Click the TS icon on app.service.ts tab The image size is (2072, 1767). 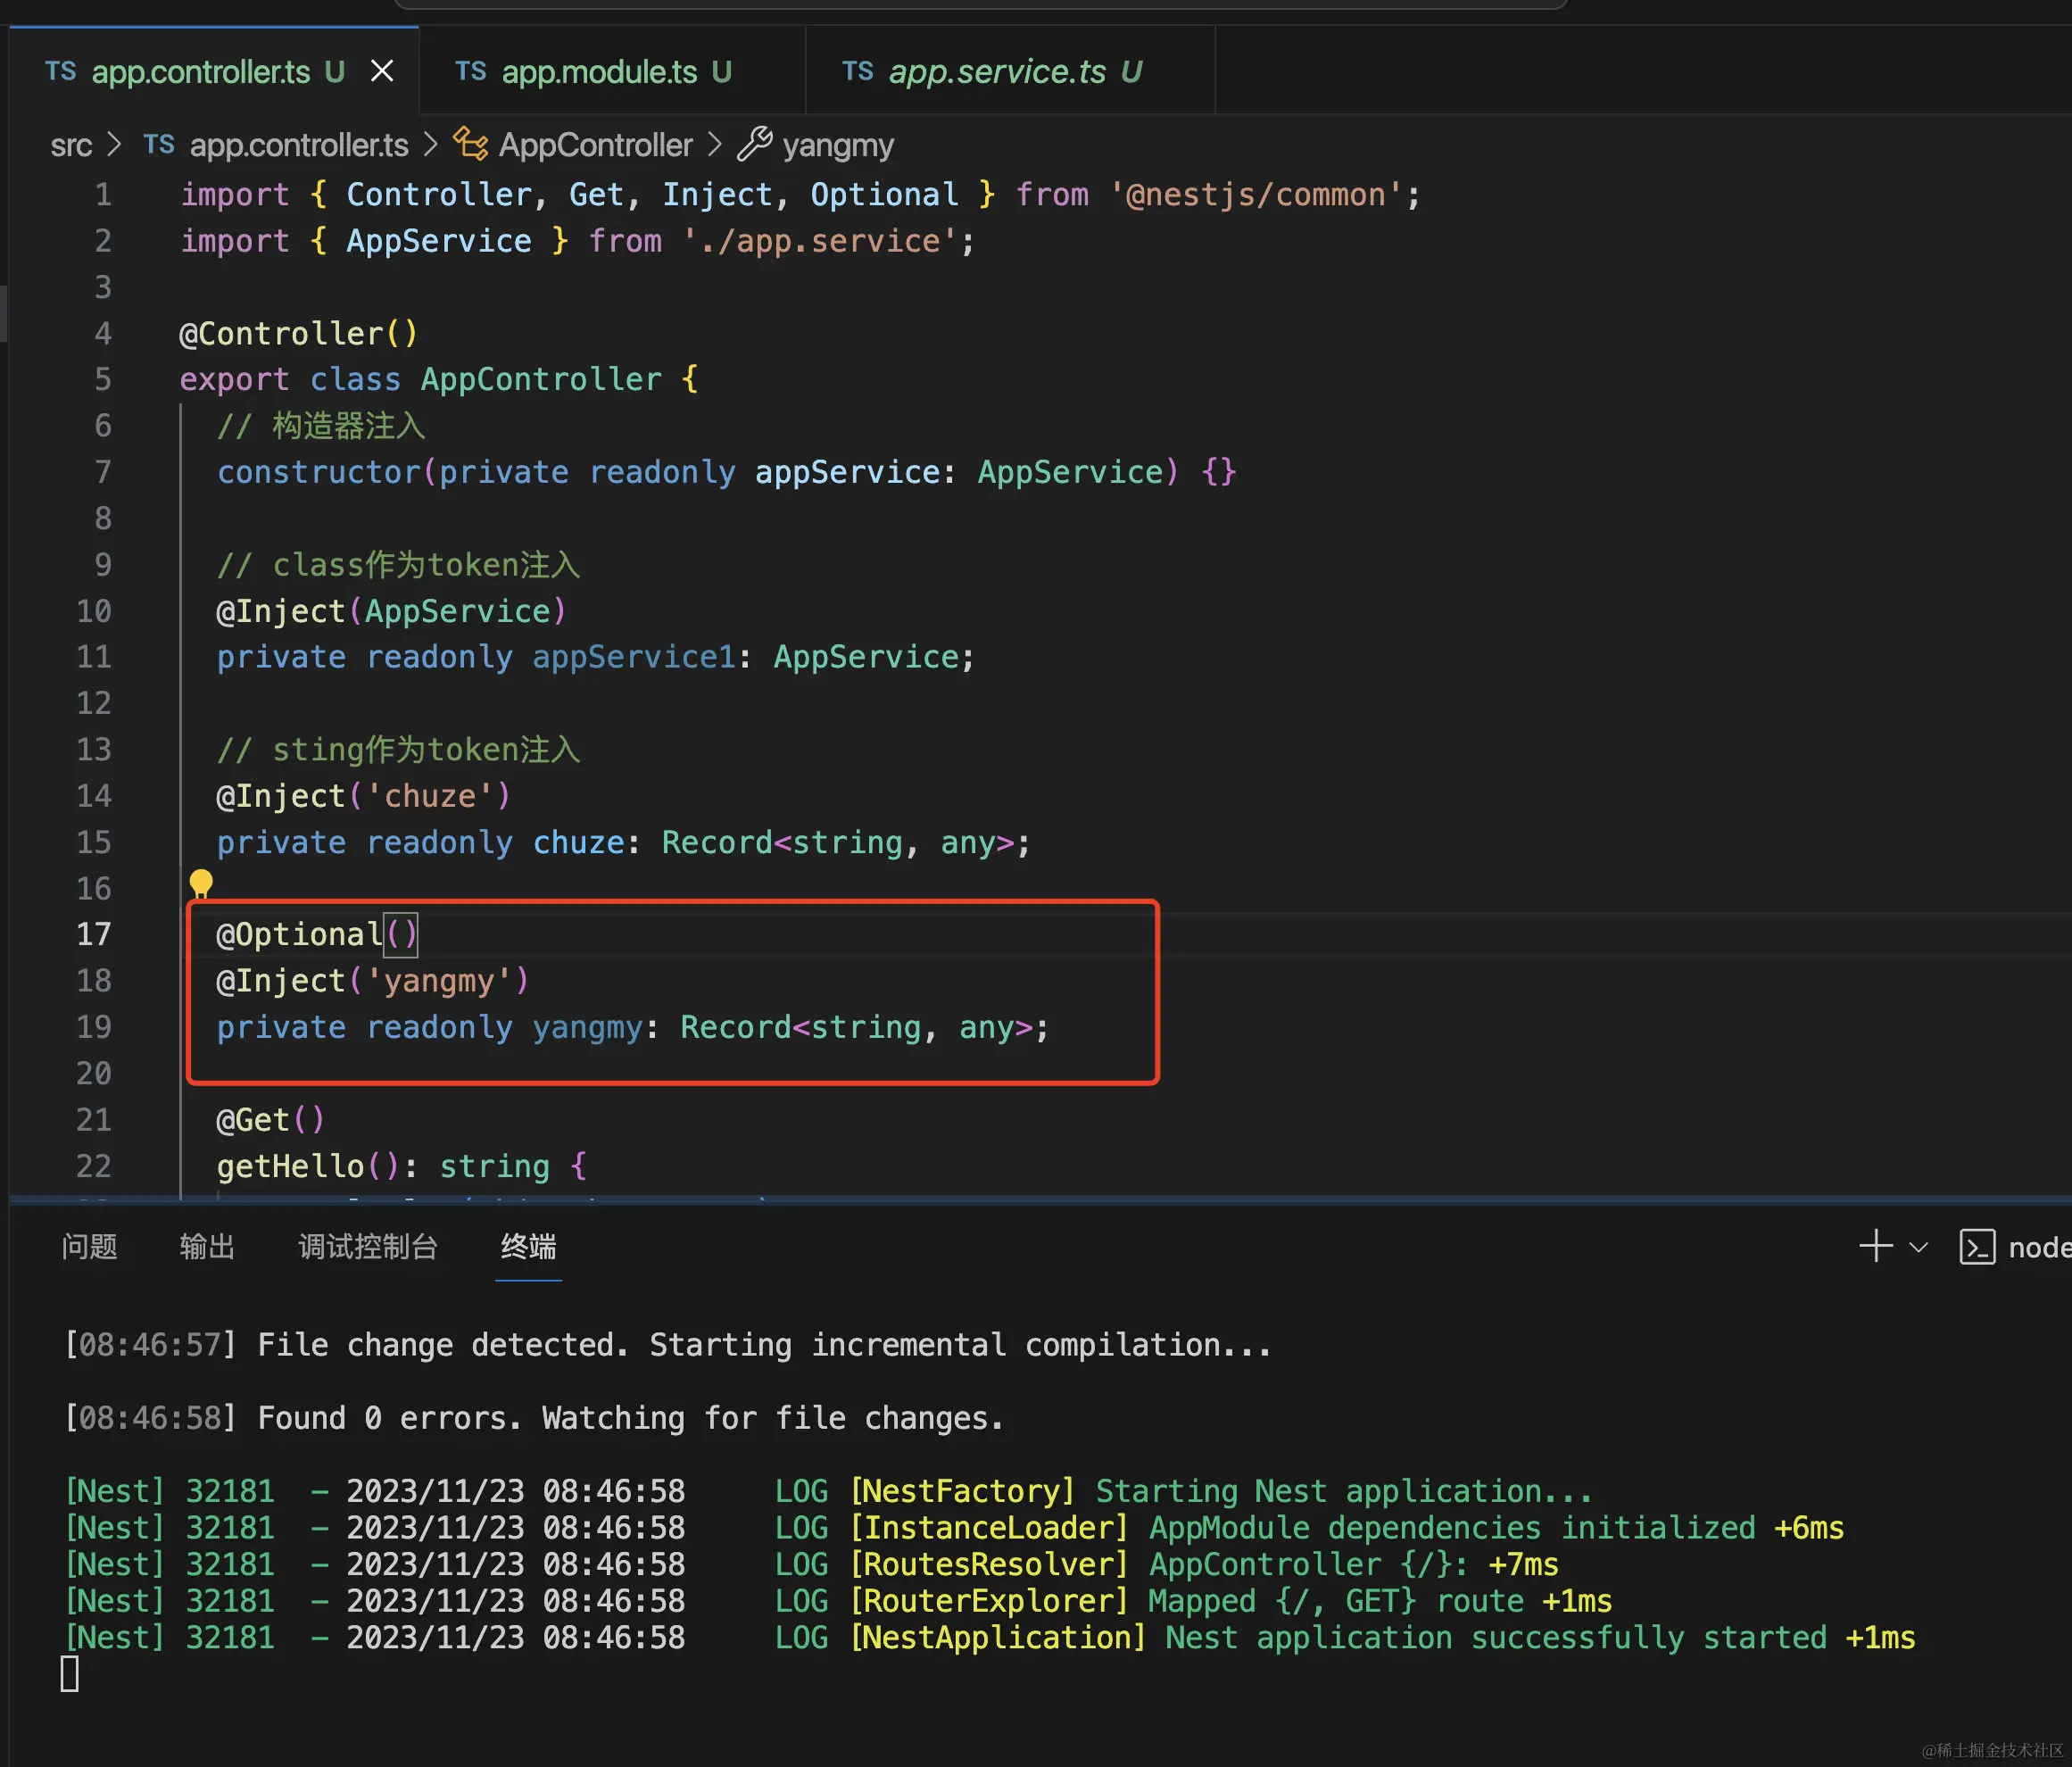click(857, 71)
